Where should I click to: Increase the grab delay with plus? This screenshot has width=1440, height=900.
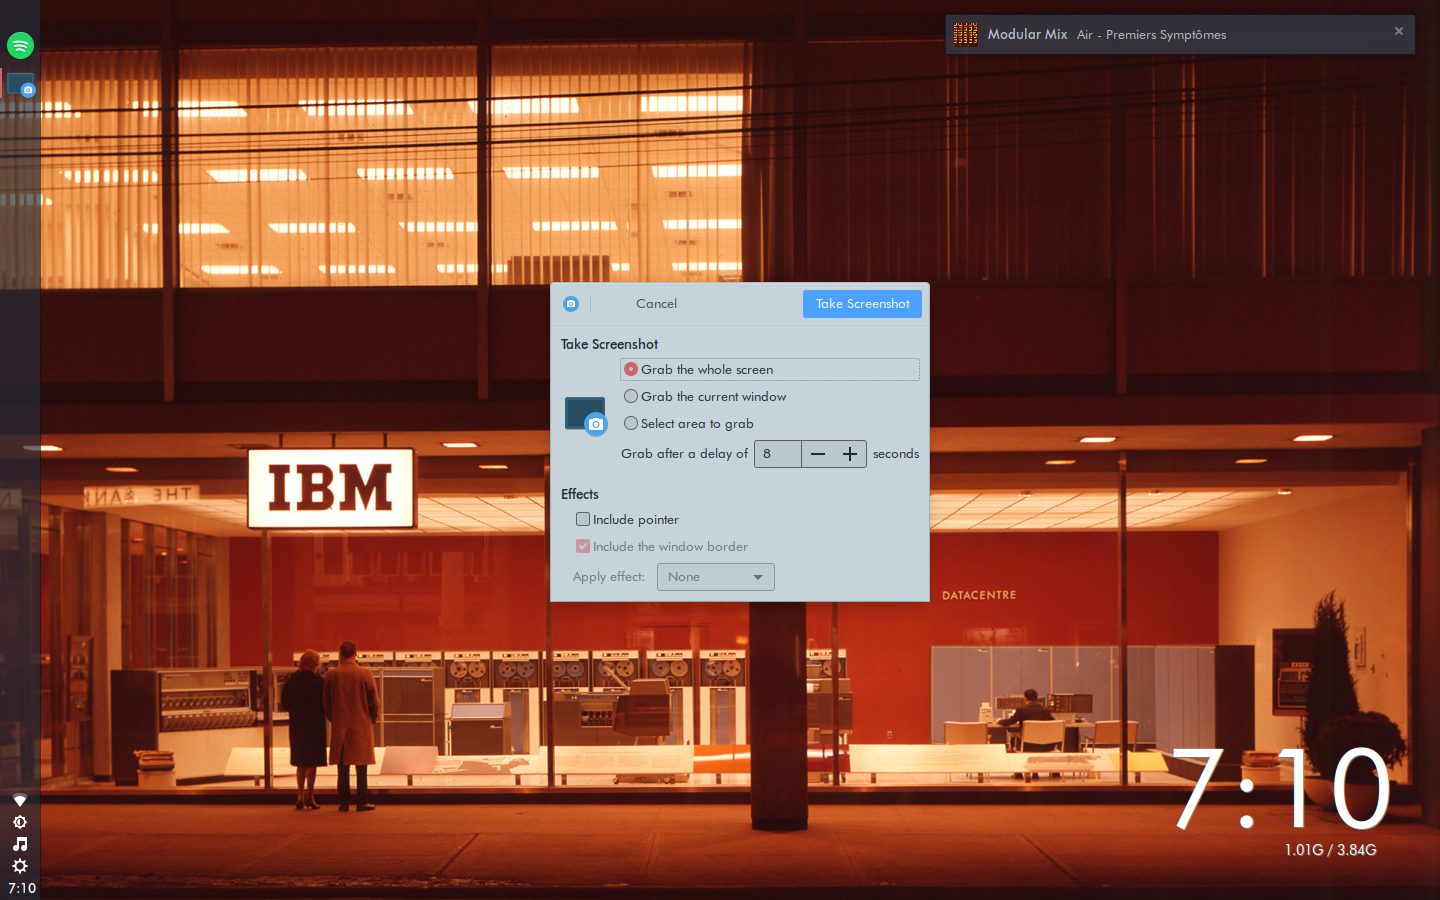[x=850, y=454]
